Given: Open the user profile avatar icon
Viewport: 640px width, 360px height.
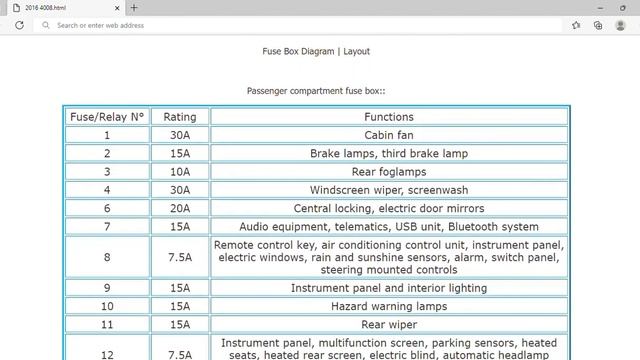Looking at the screenshot, I should (620, 25).
